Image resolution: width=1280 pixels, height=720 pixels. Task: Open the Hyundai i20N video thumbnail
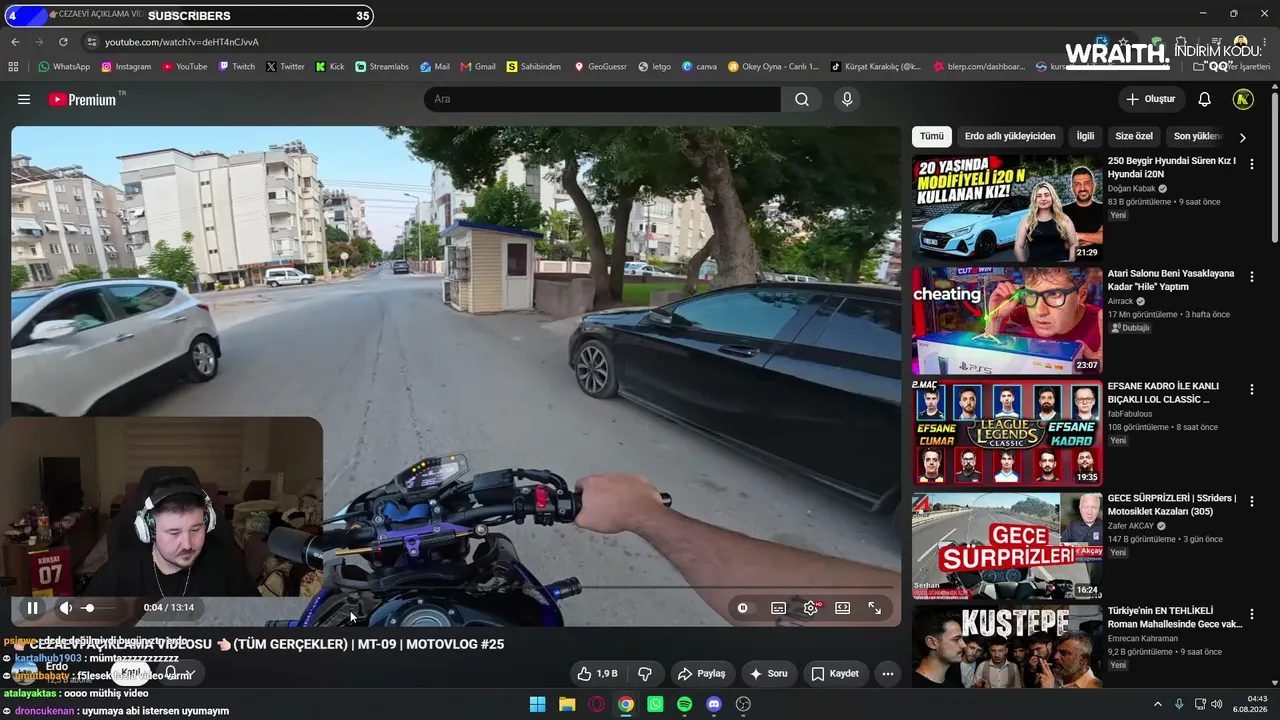point(1007,208)
